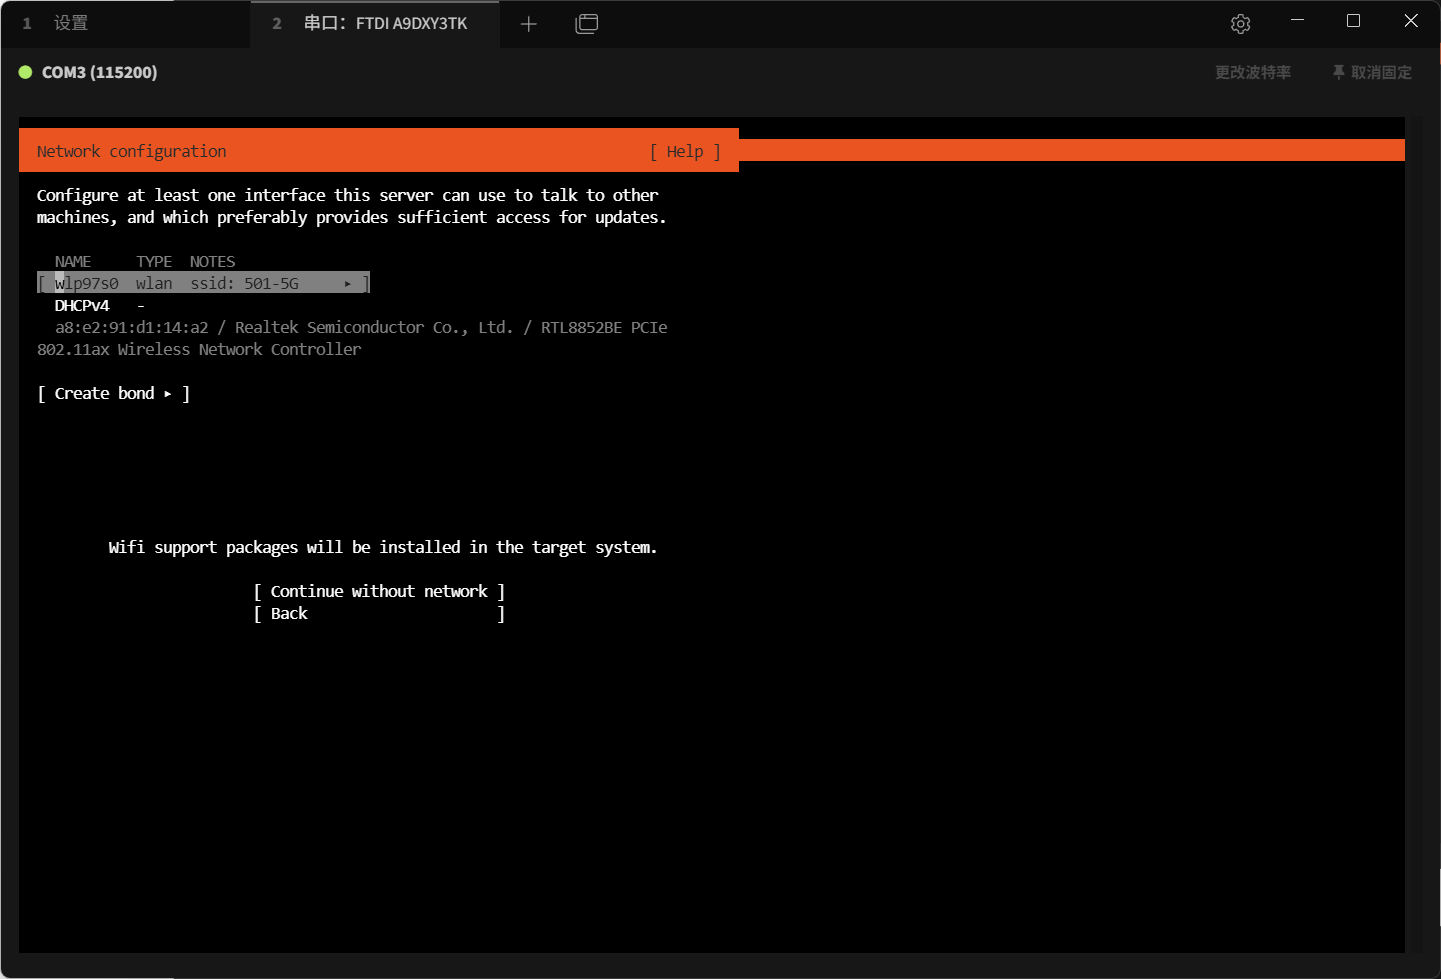Image resolution: width=1441 pixels, height=979 pixels.
Task: Close the serial terminal window
Action: click(1410, 21)
